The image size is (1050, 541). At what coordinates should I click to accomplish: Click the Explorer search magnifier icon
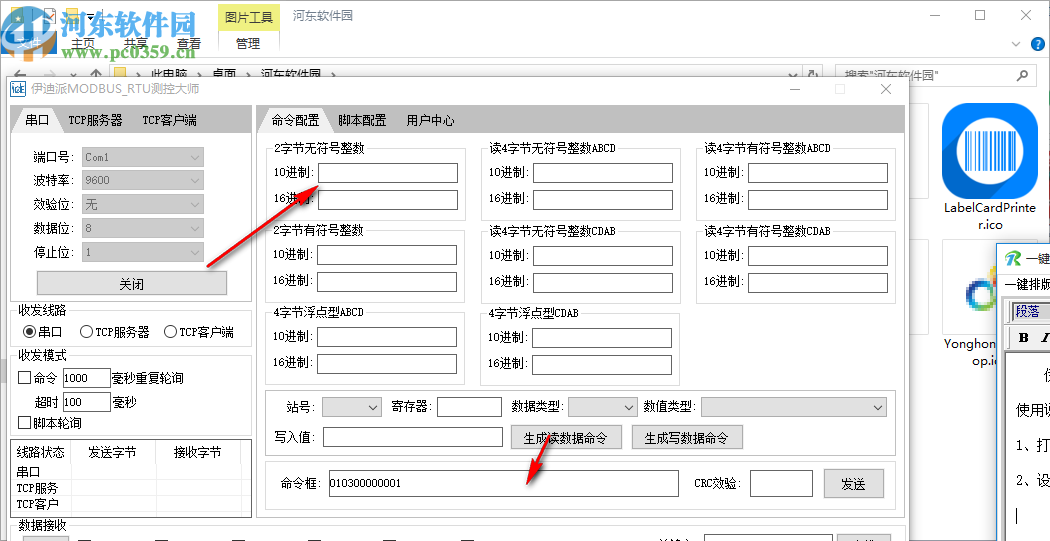click(x=1022, y=75)
